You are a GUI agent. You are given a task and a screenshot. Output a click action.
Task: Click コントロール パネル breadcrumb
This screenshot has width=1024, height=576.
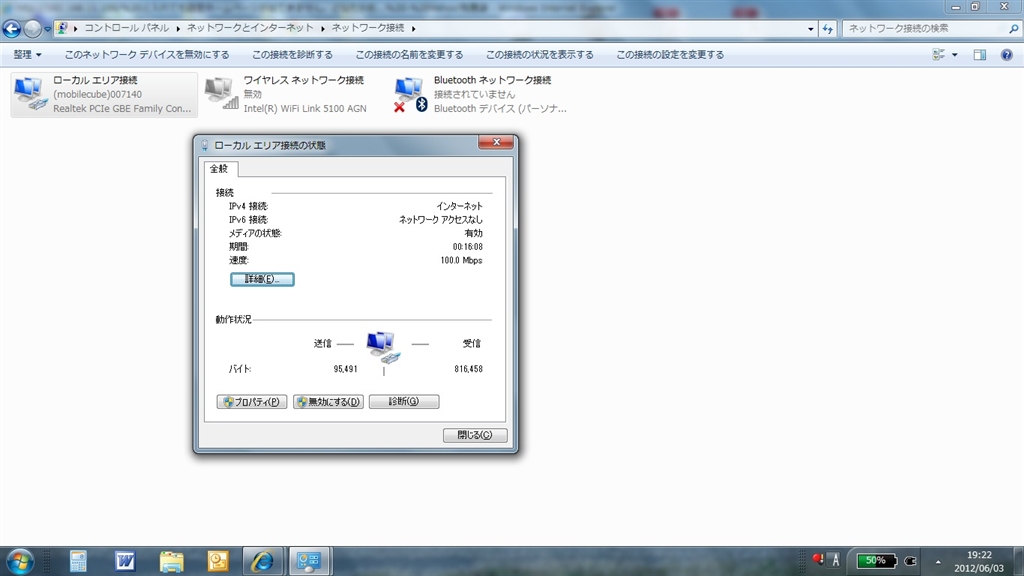(127, 28)
